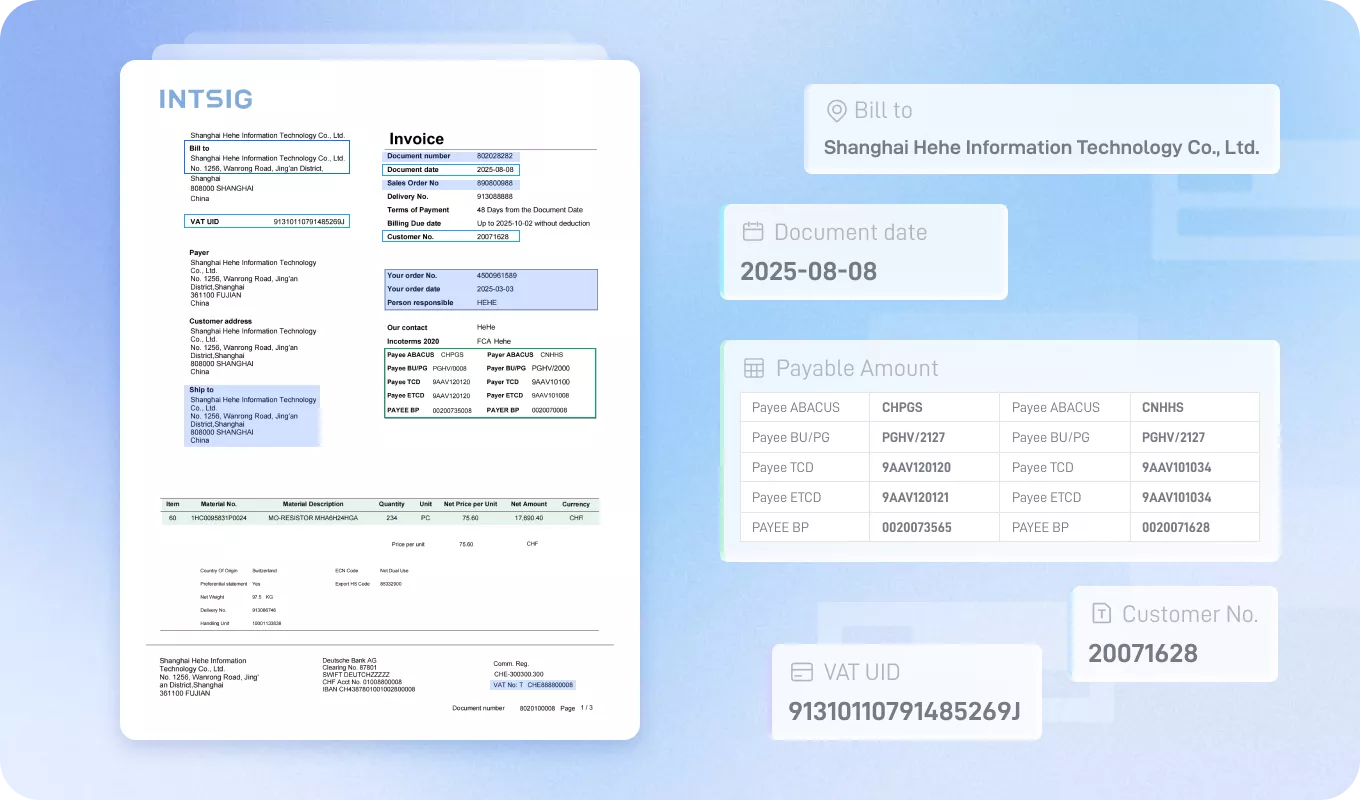Click the large 91310110791485269J value in VAT card
The height and width of the screenshot is (800, 1360).
(x=904, y=711)
